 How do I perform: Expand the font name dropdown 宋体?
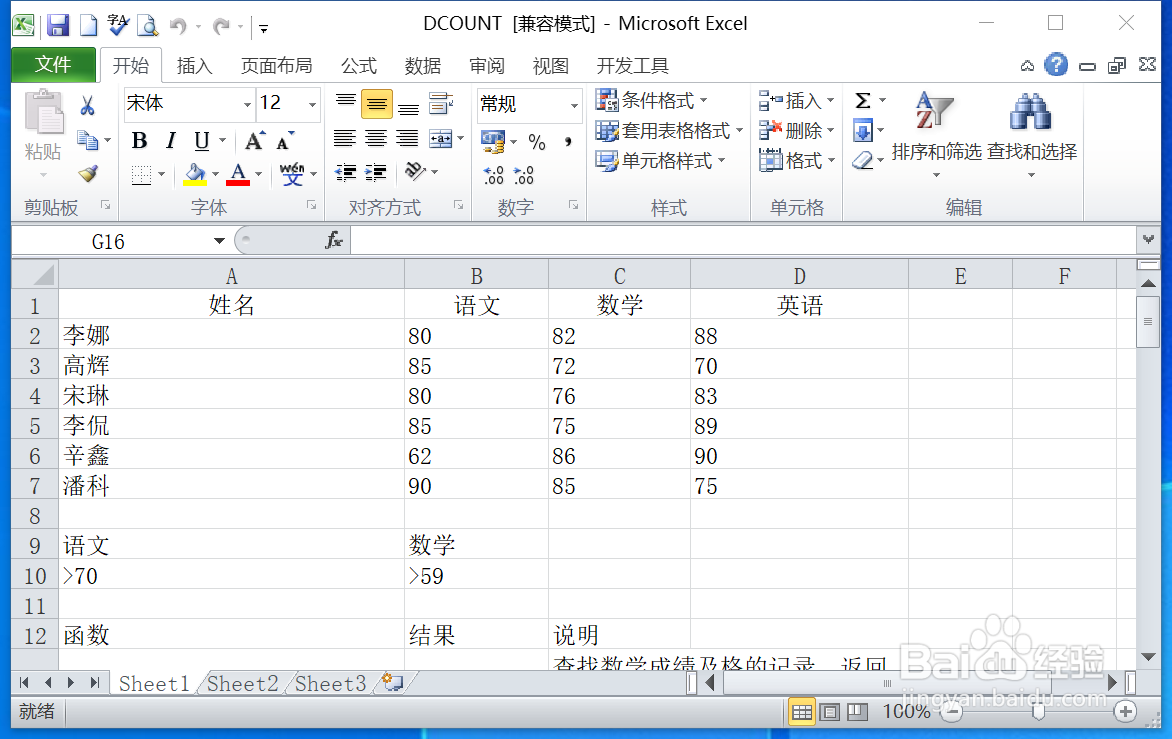(x=247, y=105)
